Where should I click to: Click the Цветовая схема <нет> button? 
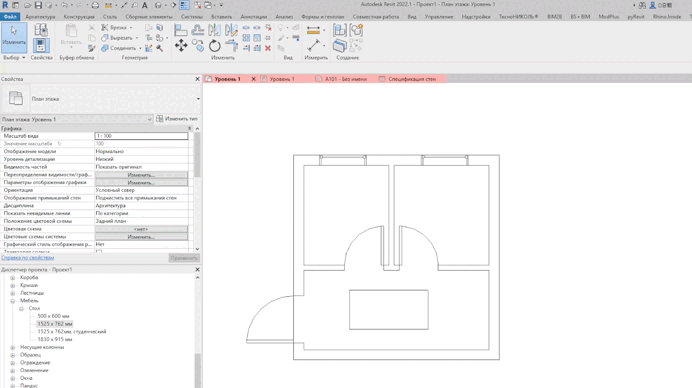(x=141, y=229)
